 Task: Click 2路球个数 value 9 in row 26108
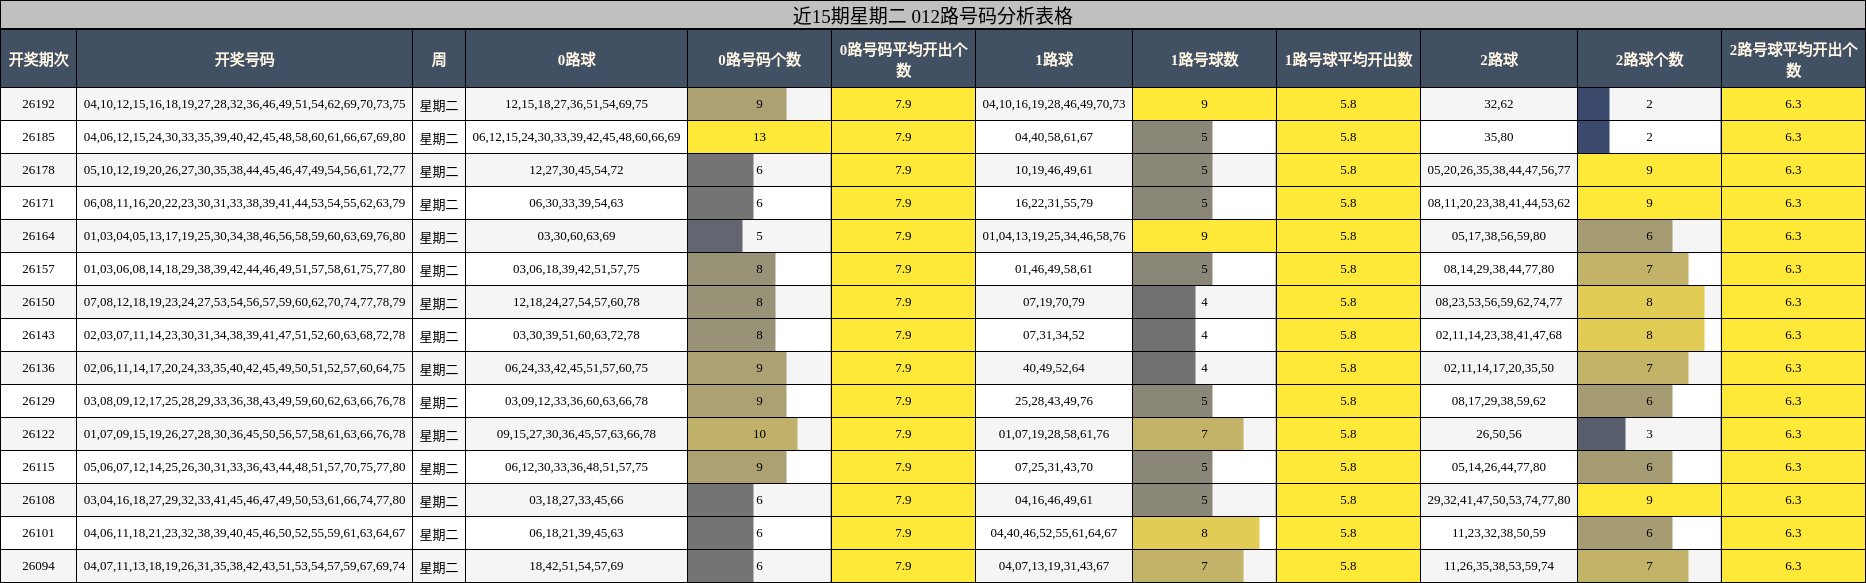click(1649, 500)
